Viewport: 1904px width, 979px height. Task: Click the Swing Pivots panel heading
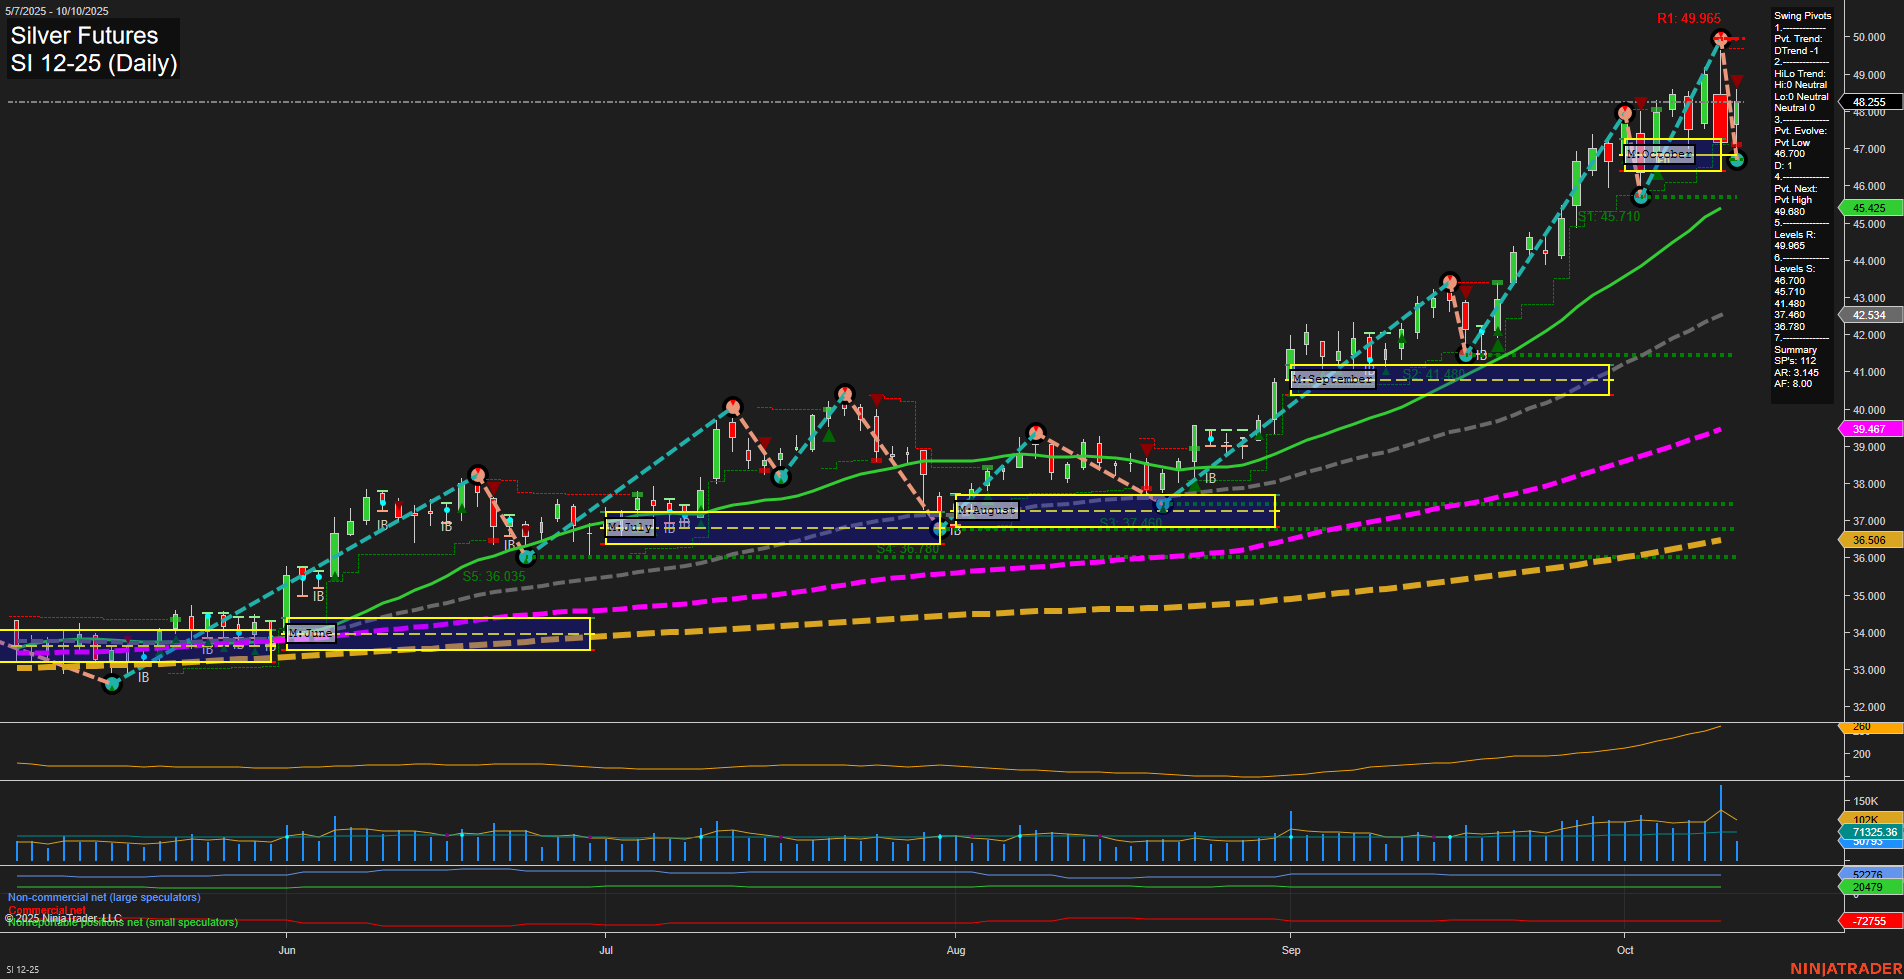[1801, 16]
